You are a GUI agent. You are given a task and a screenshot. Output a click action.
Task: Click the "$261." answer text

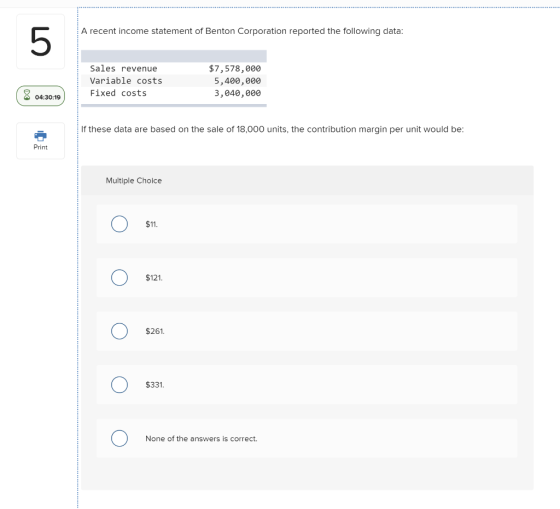(x=155, y=331)
